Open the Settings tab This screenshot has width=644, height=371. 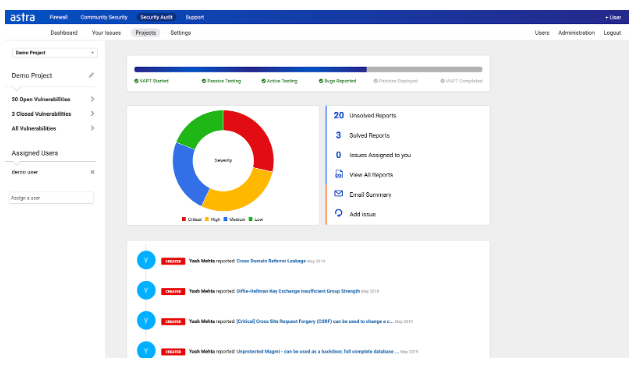(181, 33)
